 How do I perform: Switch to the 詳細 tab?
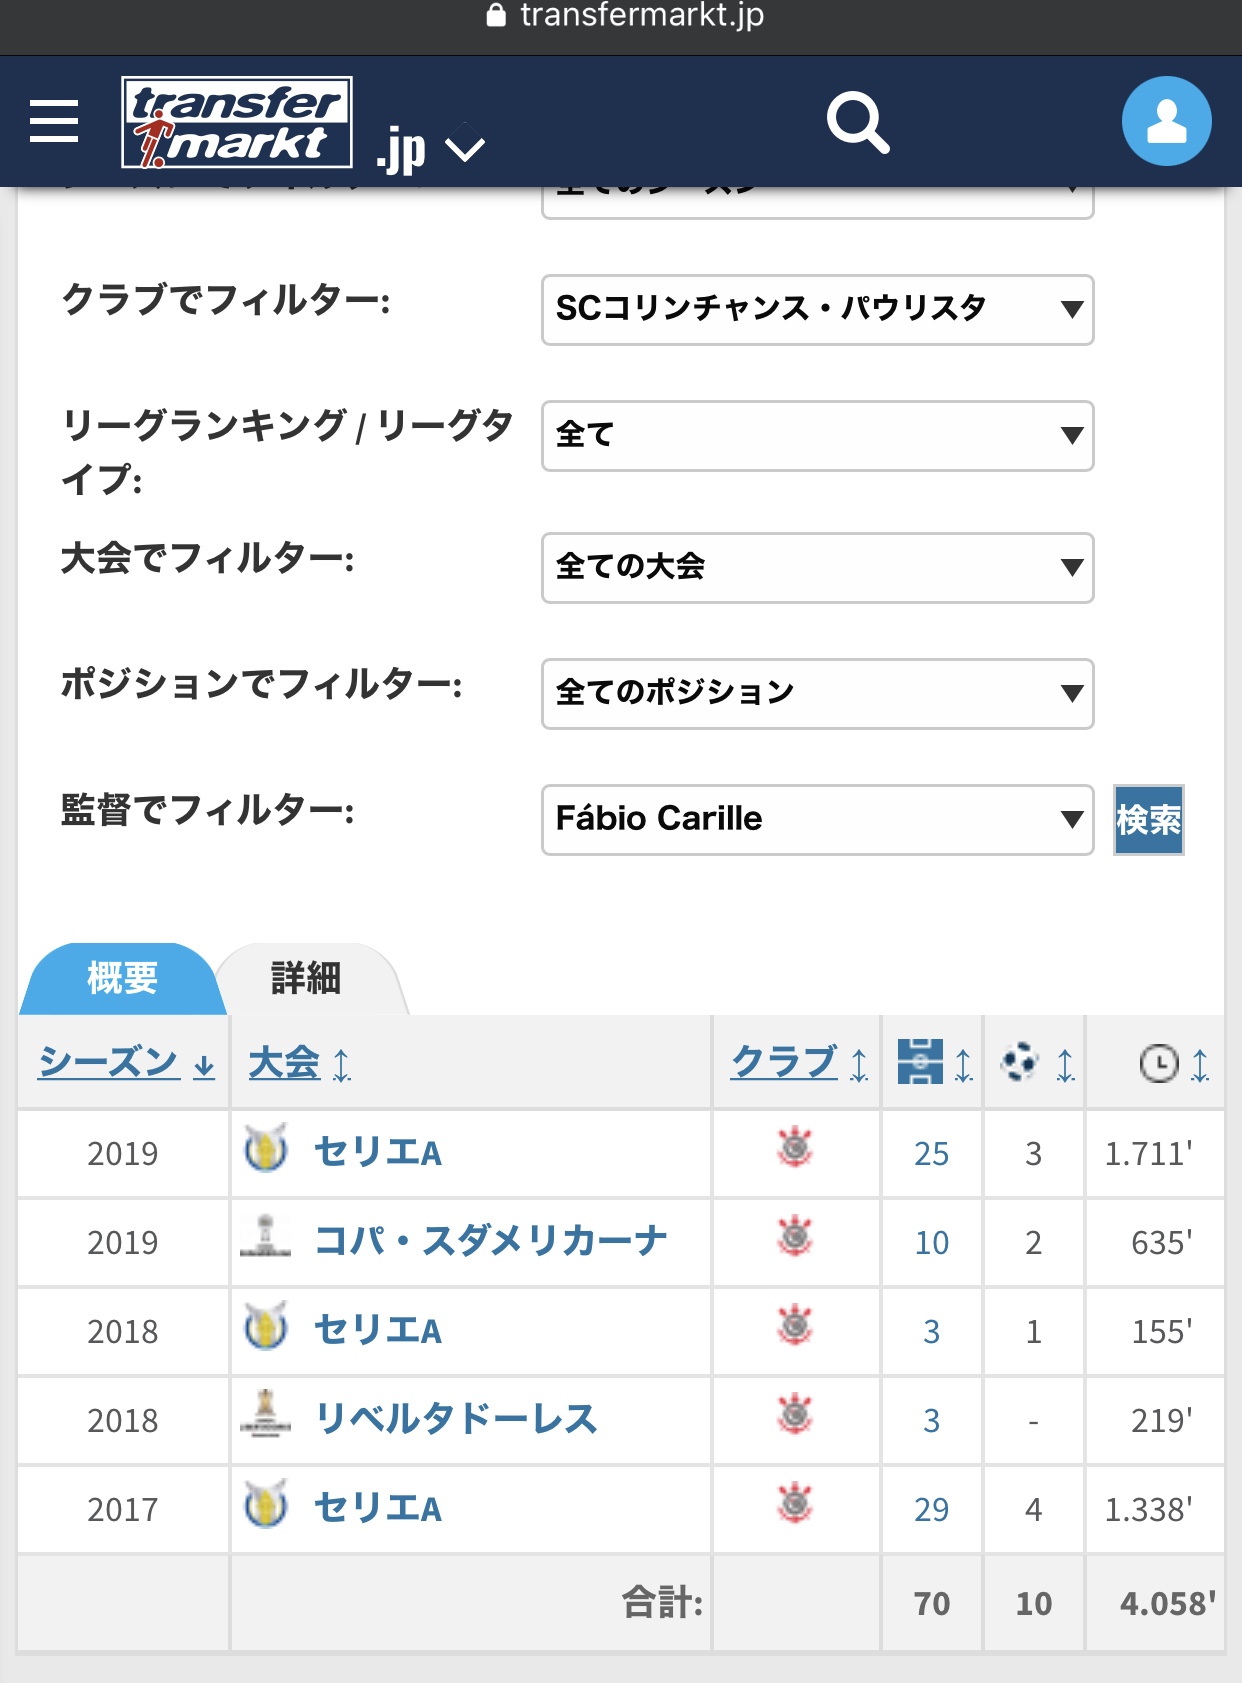click(x=306, y=978)
